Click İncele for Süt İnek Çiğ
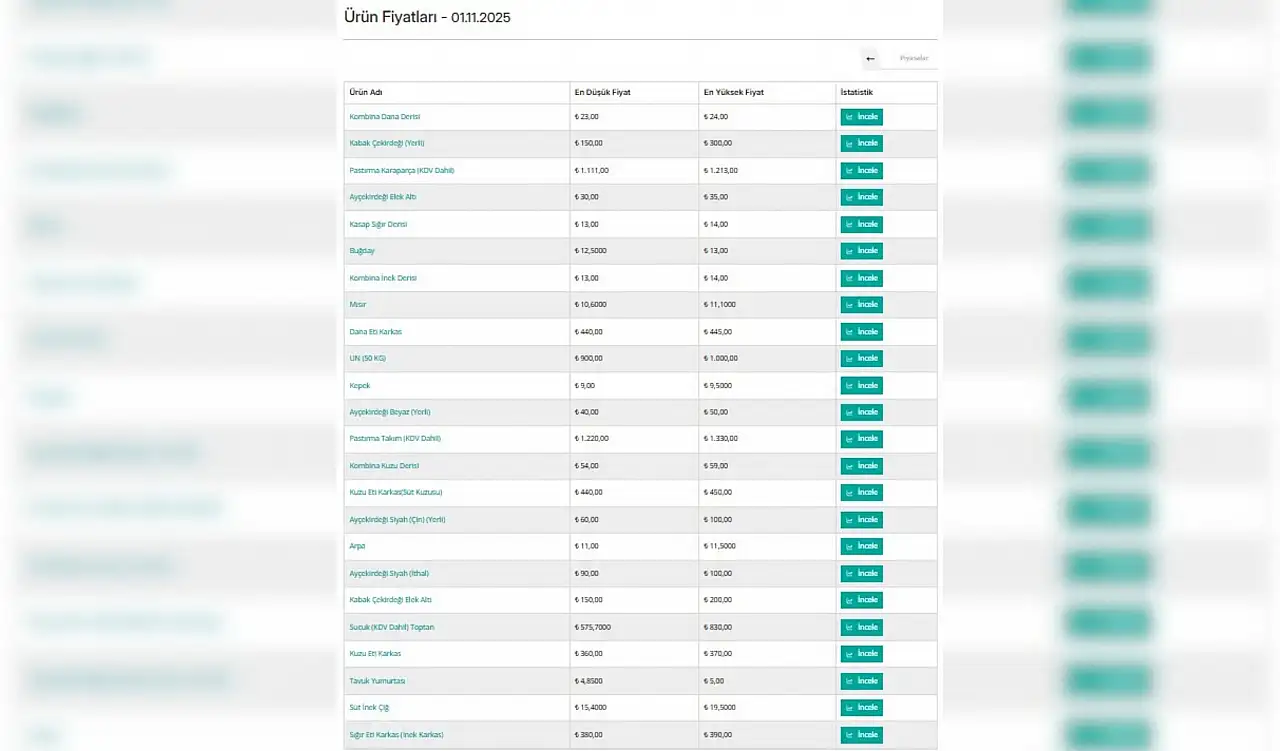Image resolution: width=1280 pixels, height=751 pixels. [x=861, y=708]
